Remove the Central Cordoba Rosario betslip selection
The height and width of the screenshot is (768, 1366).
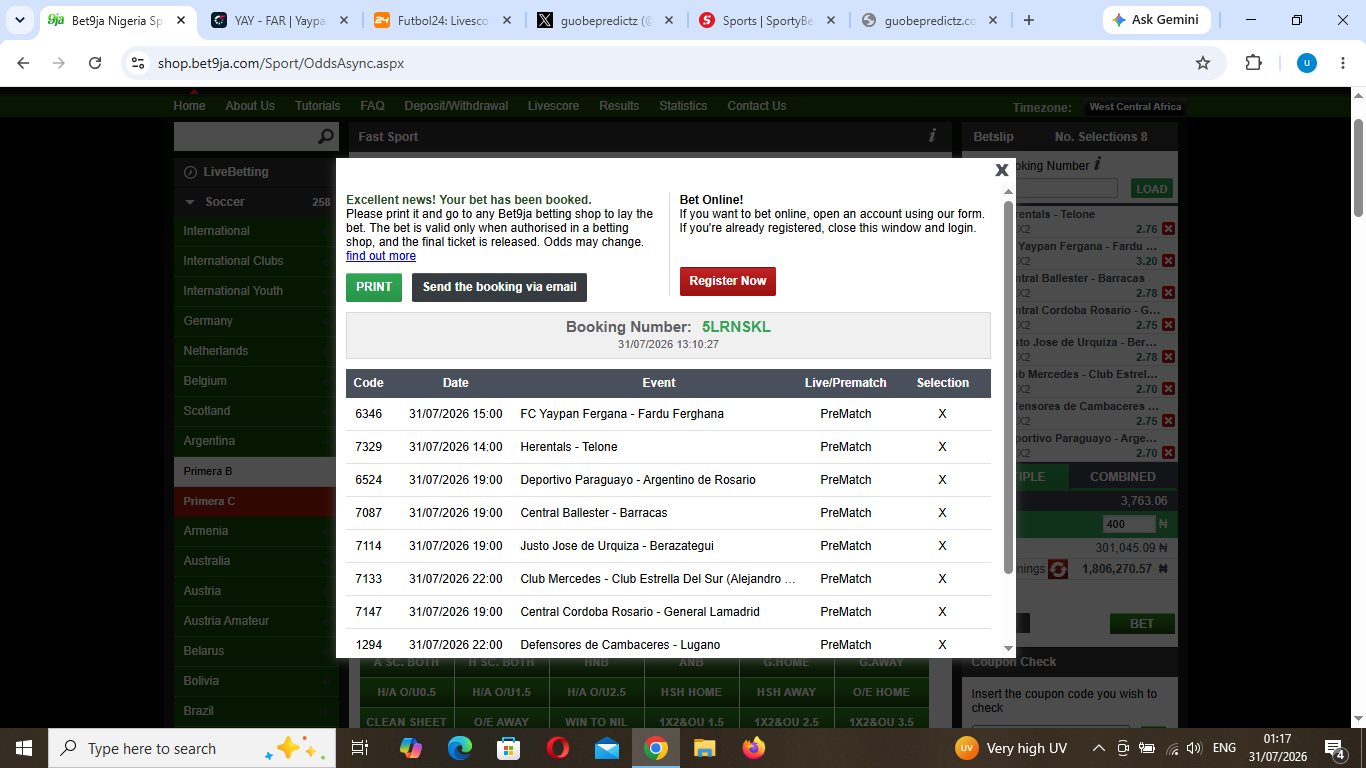pyautogui.click(x=1168, y=325)
